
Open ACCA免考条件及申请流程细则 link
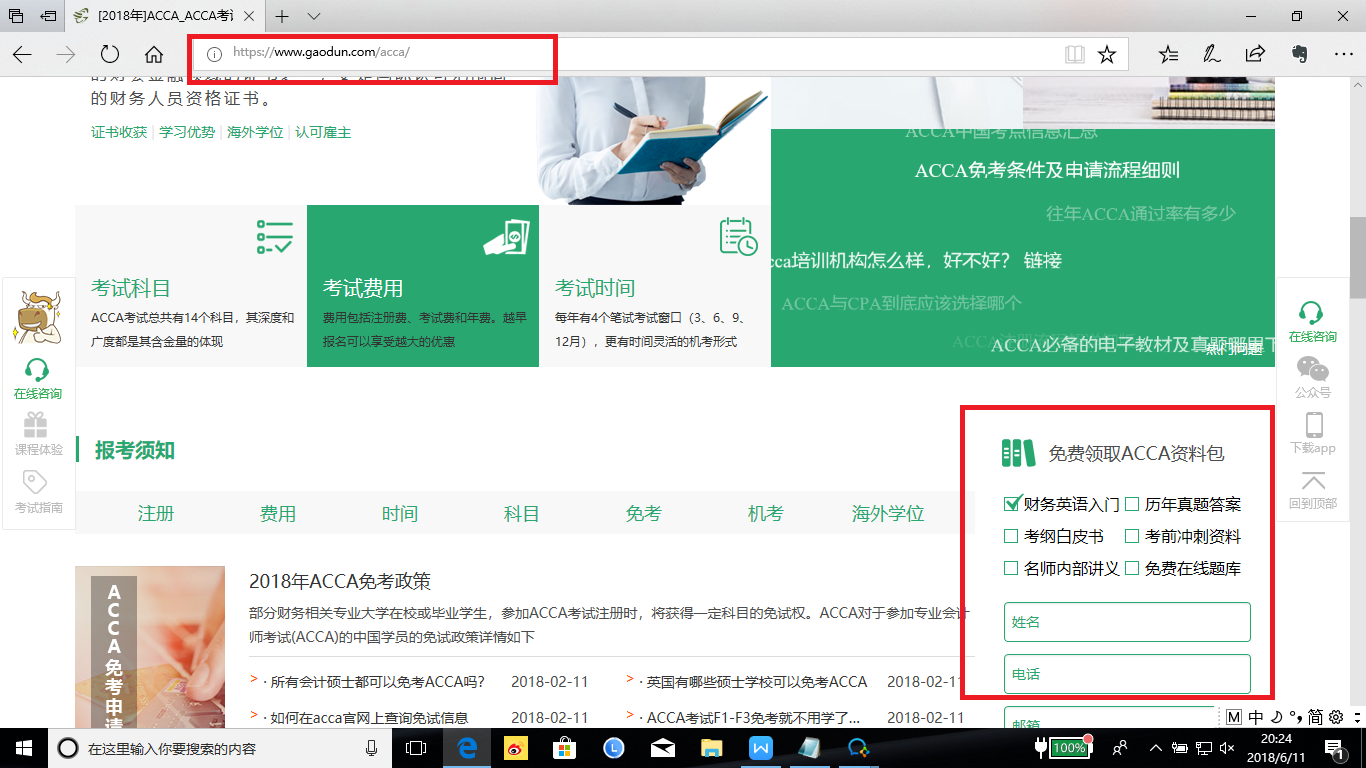pyautogui.click(x=1047, y=171)
